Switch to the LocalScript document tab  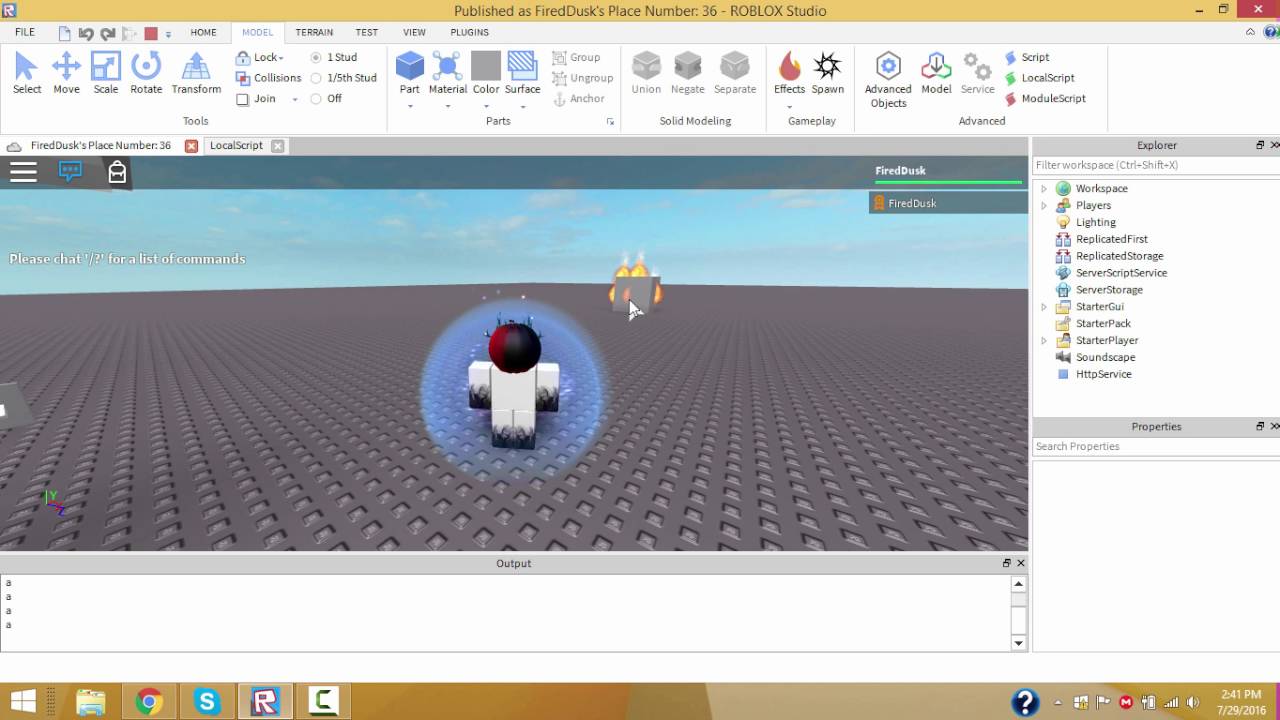(236, 145)
